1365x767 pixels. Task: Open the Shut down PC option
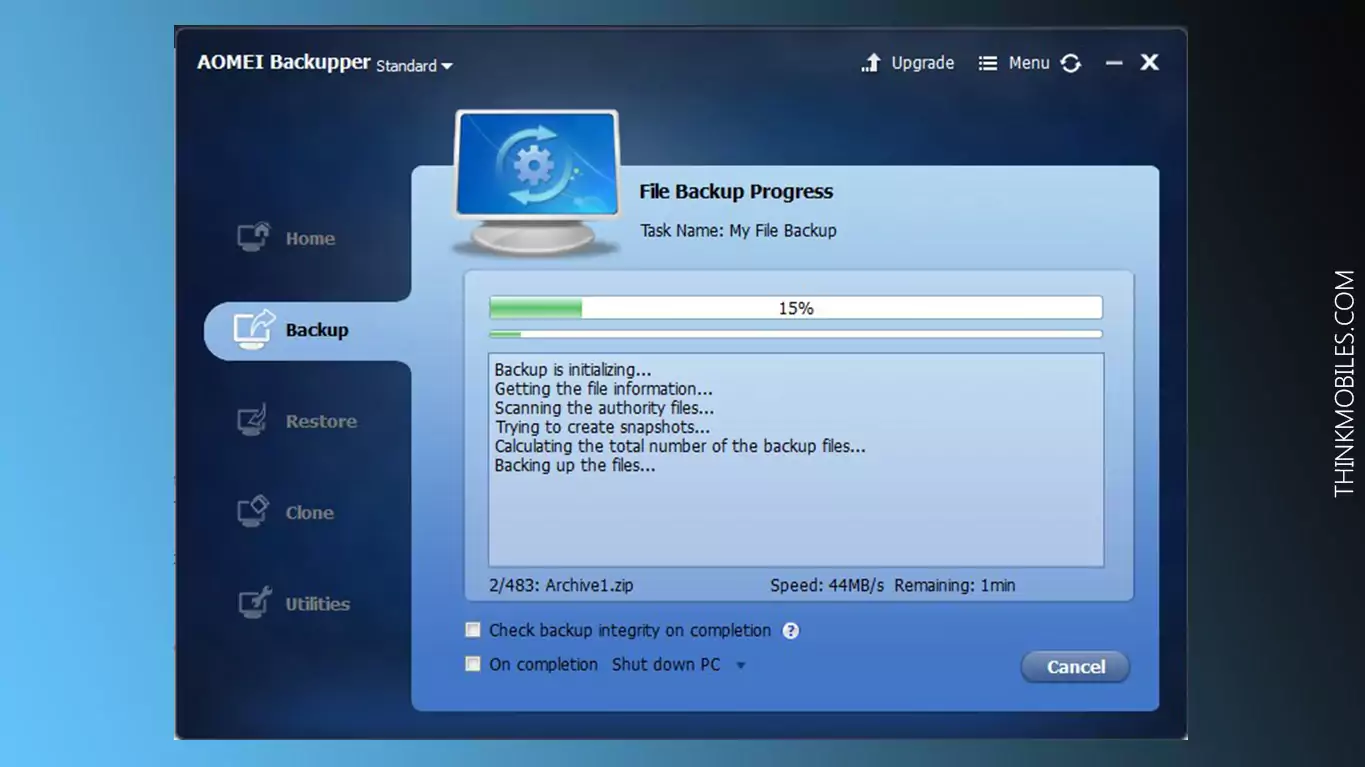click(666, 664)
